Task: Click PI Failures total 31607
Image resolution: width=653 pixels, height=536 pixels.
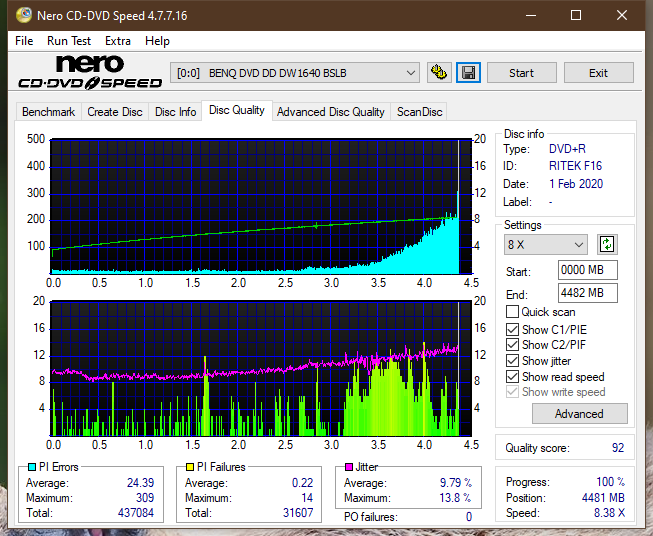Action: (298, 512)
